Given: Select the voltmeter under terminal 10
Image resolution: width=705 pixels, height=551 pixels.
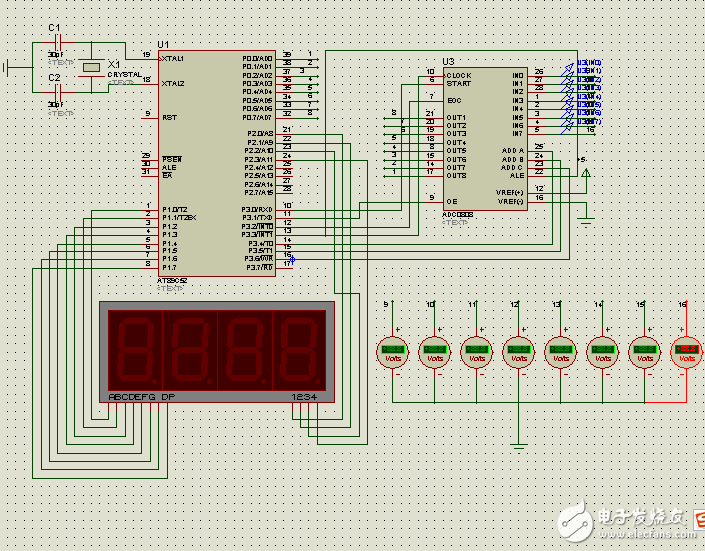Looking at the screenshot, I should (x=434, y=352).
